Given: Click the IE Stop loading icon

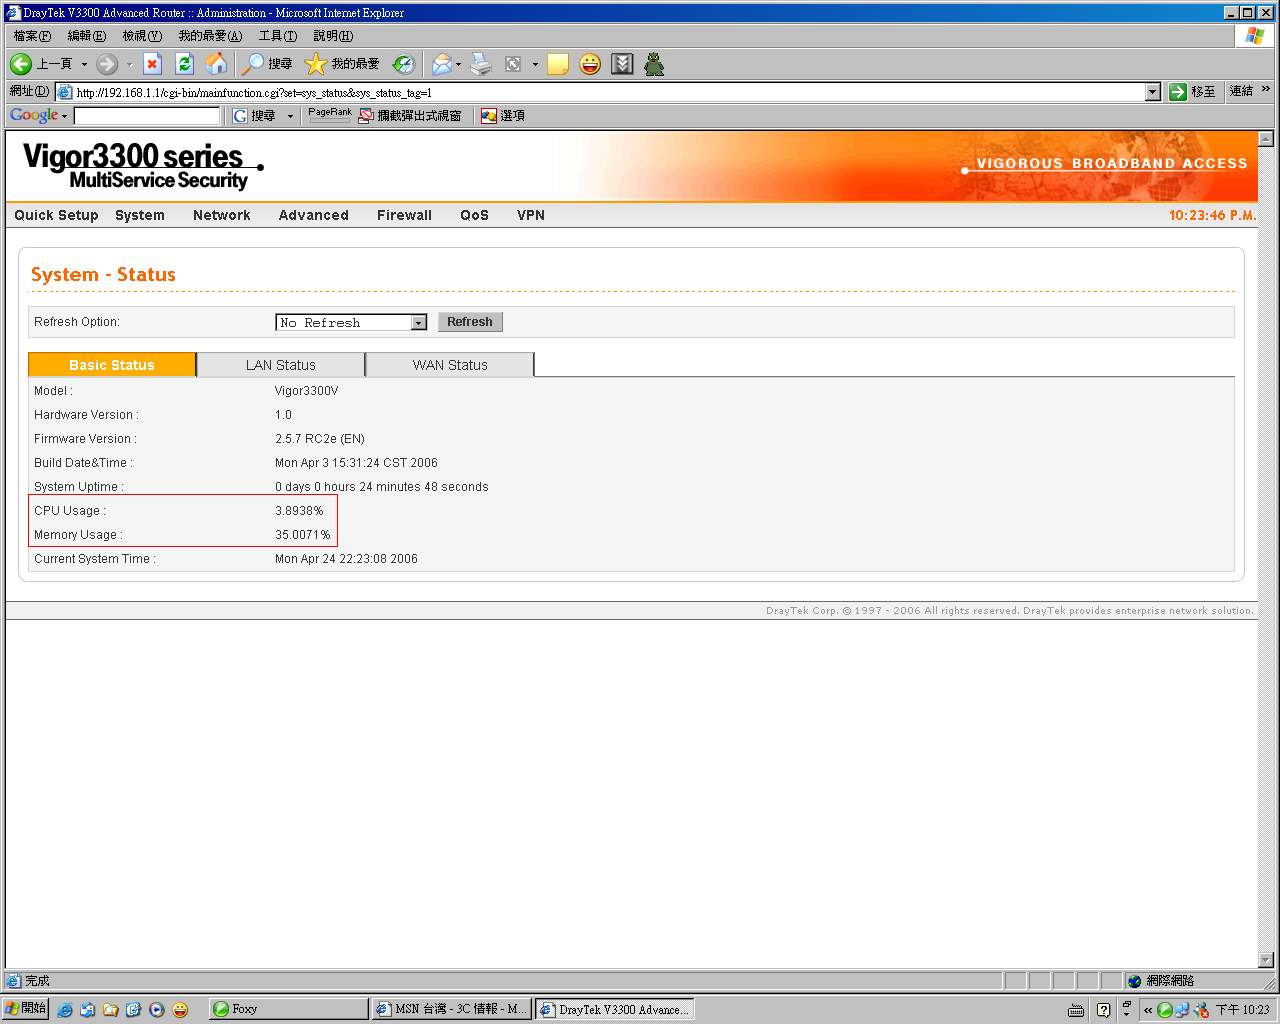Looking at the screenshot, I should click(x=152, y=64).
